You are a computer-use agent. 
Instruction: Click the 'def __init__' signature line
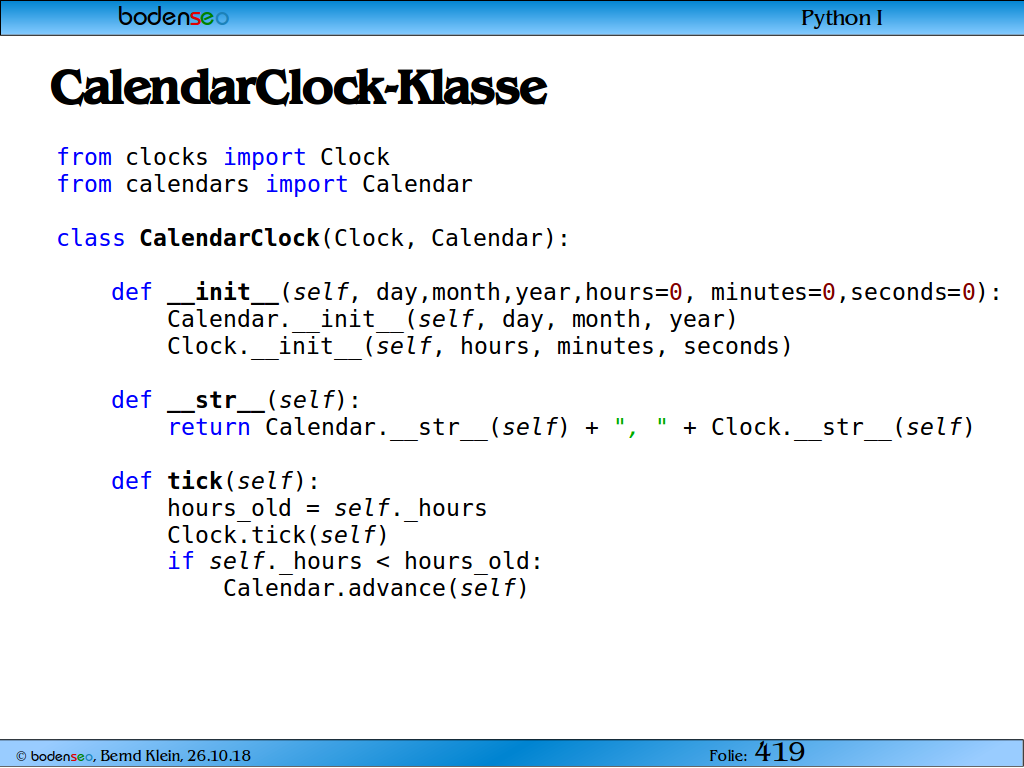click(556, 292)
